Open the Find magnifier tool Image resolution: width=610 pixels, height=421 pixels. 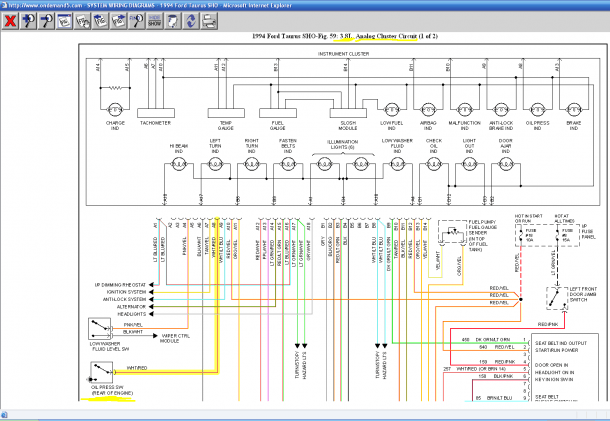tap(136, 21)
